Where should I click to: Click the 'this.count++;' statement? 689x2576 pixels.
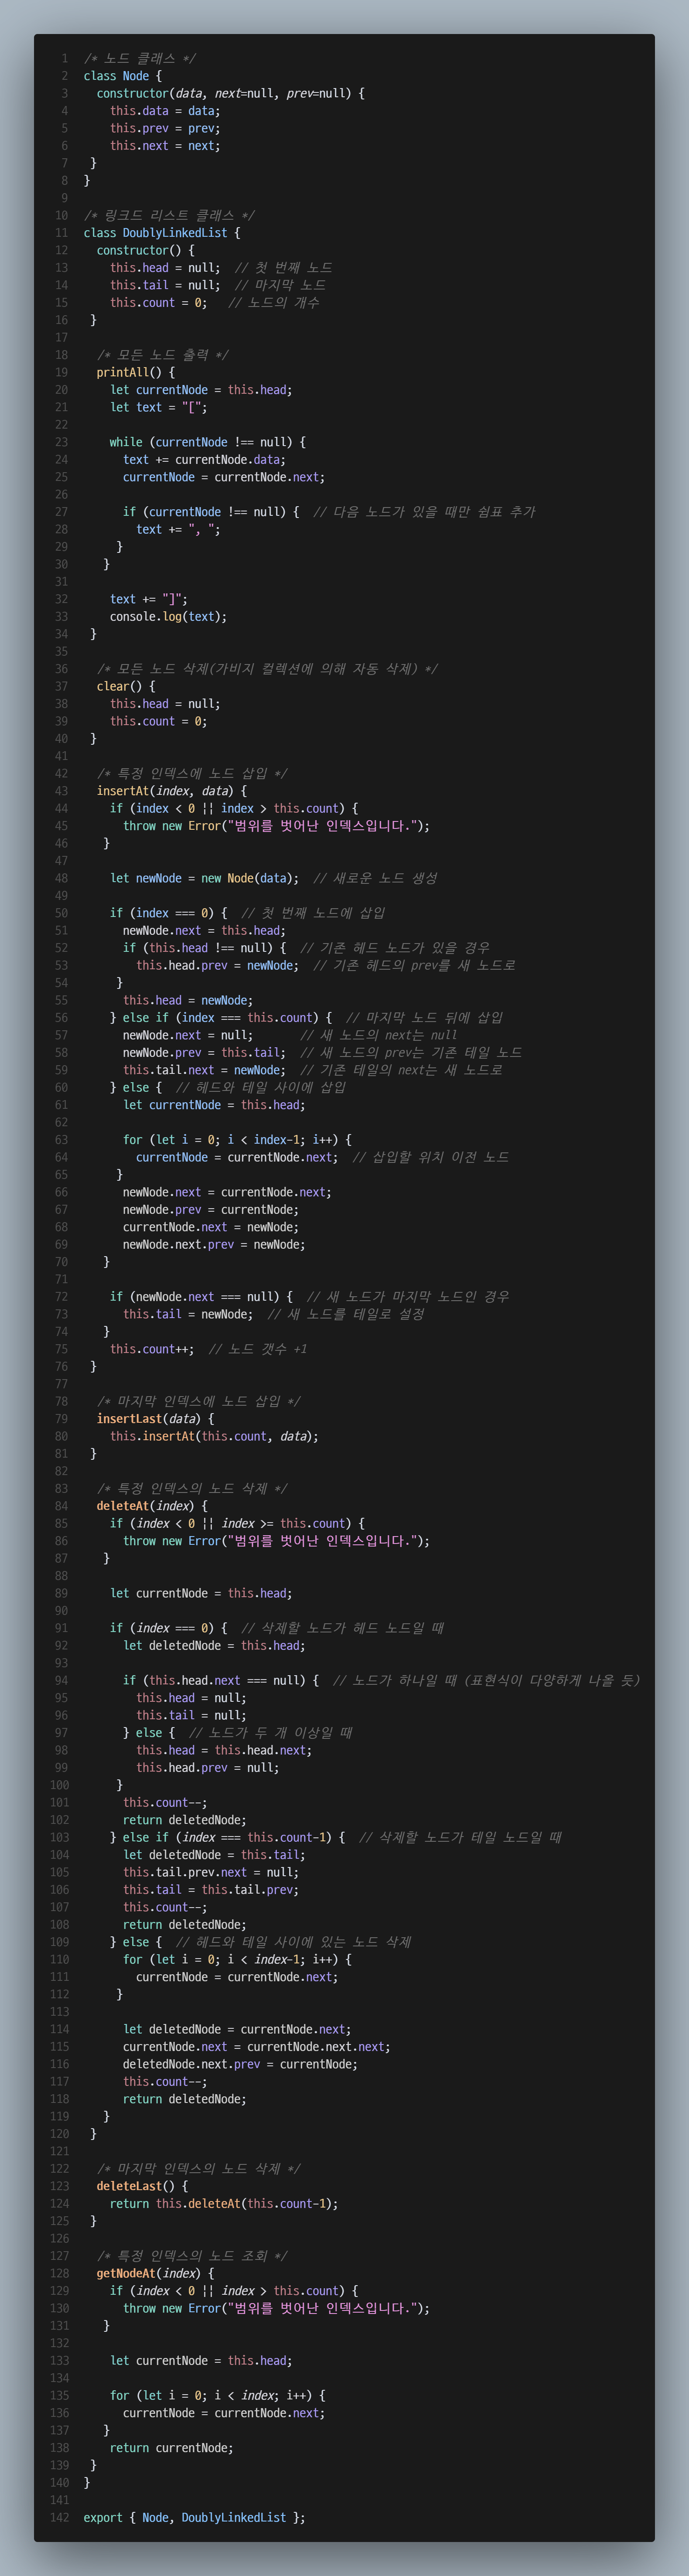click(x=152, y=1349)
